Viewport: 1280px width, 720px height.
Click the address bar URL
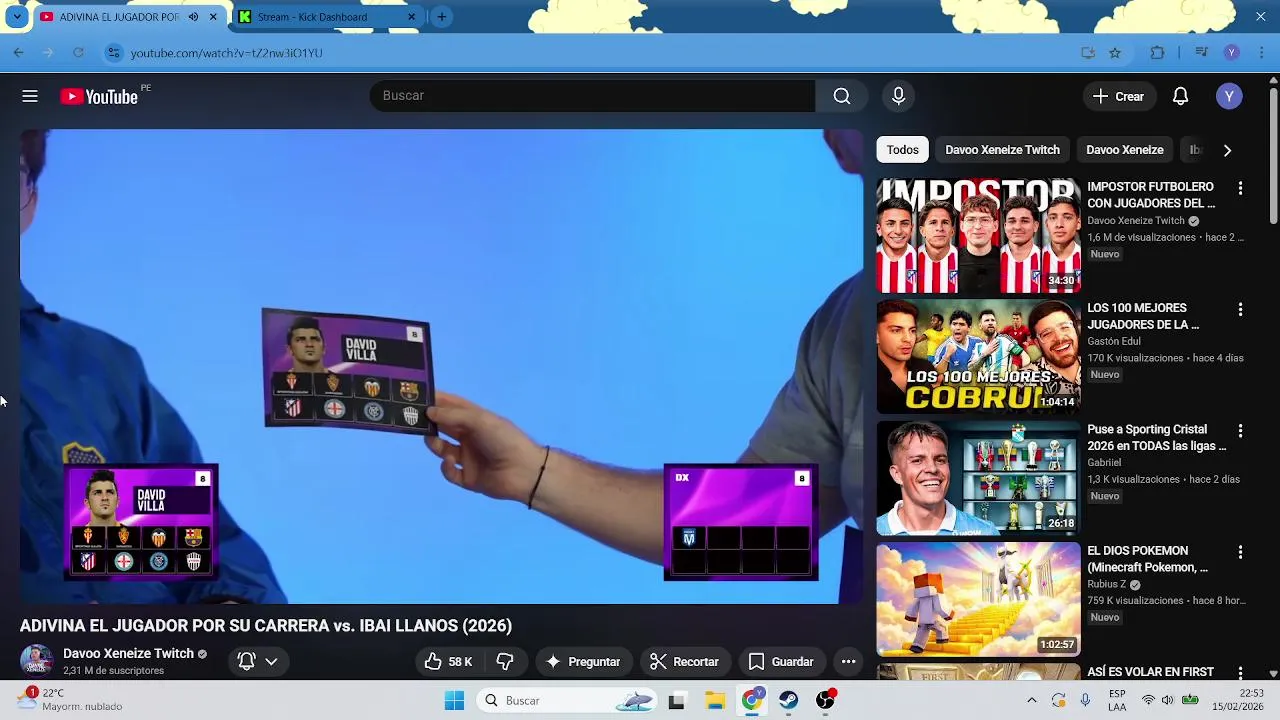[226, 53]
